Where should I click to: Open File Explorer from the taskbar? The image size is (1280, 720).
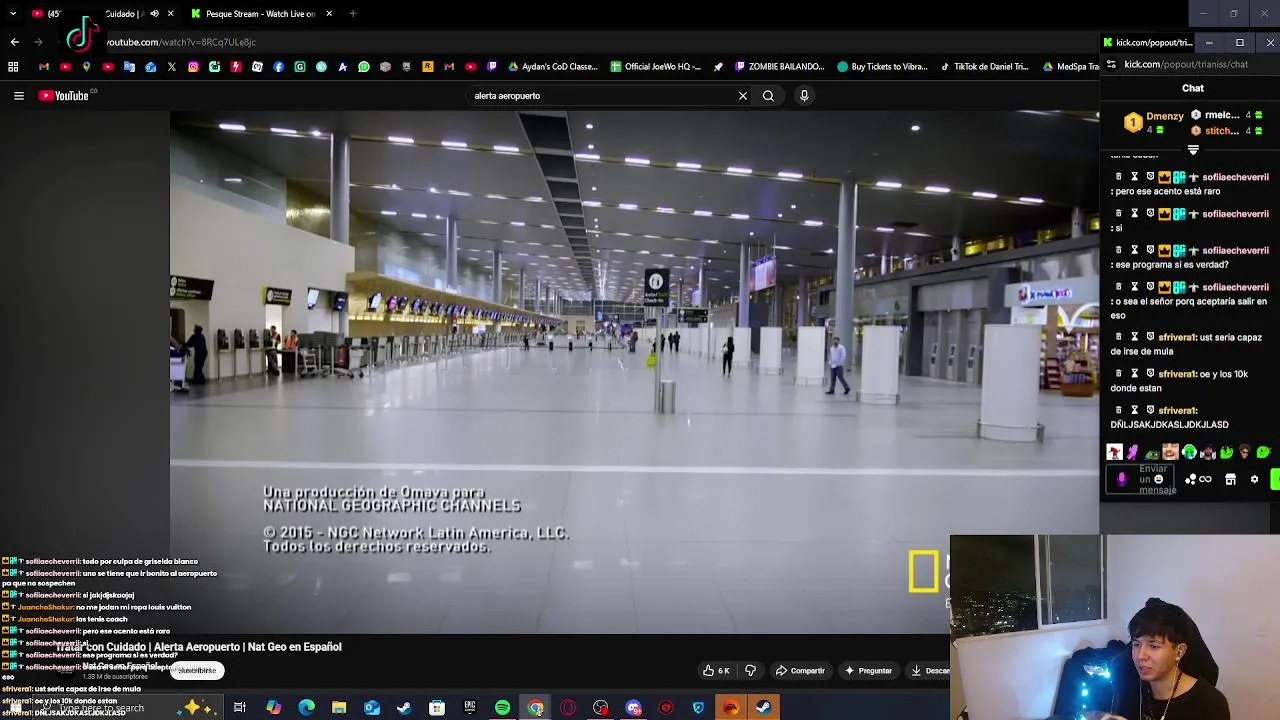[x=339, y=708]
